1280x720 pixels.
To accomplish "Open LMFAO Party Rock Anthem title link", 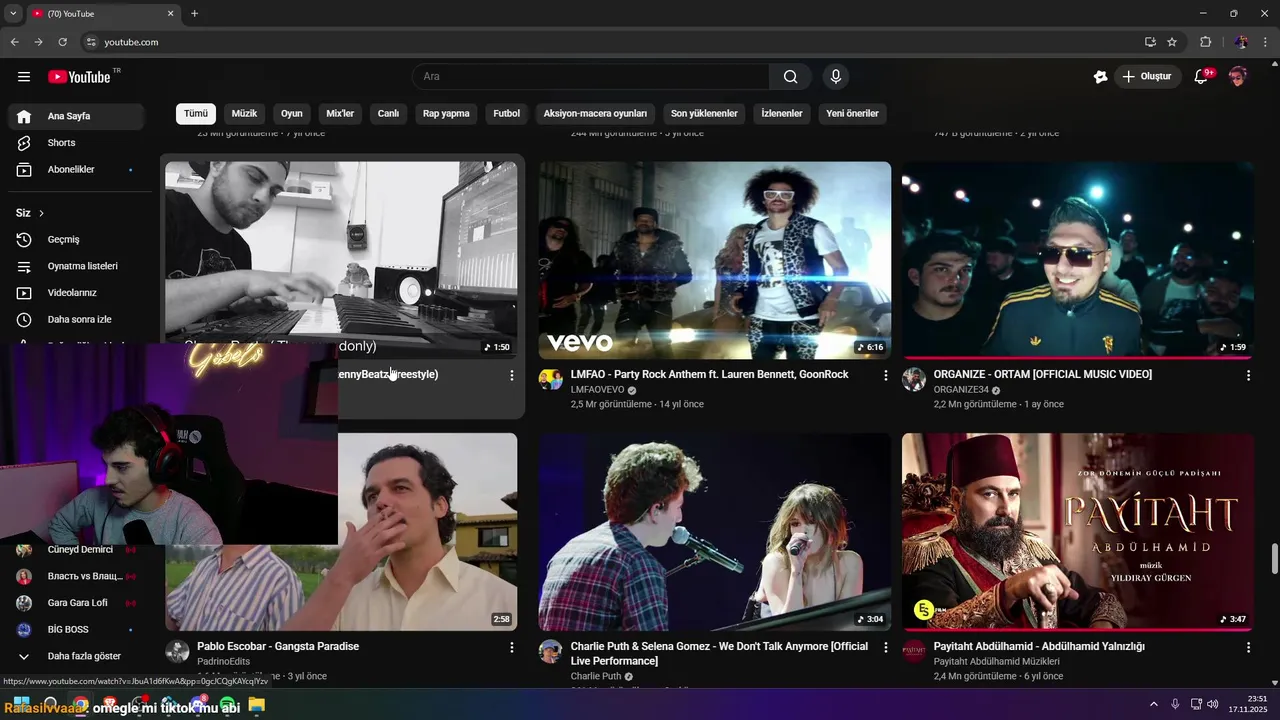I will coord(709,374).
